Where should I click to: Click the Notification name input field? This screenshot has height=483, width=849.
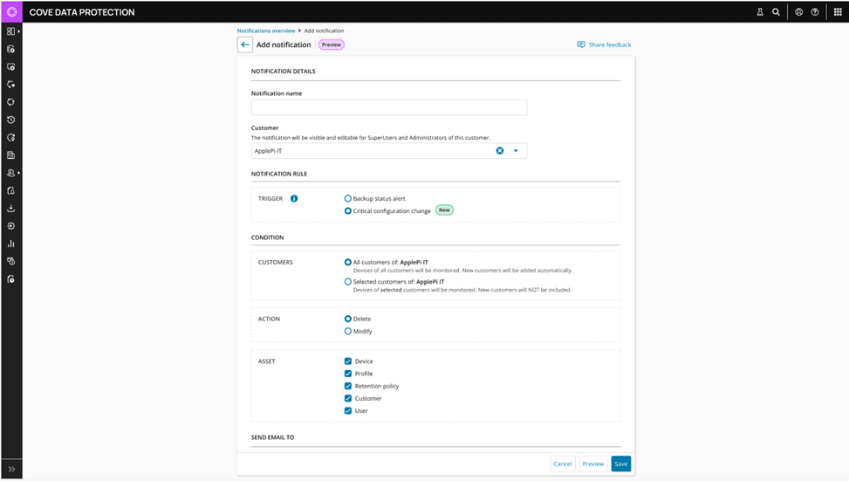click(389, 108)
